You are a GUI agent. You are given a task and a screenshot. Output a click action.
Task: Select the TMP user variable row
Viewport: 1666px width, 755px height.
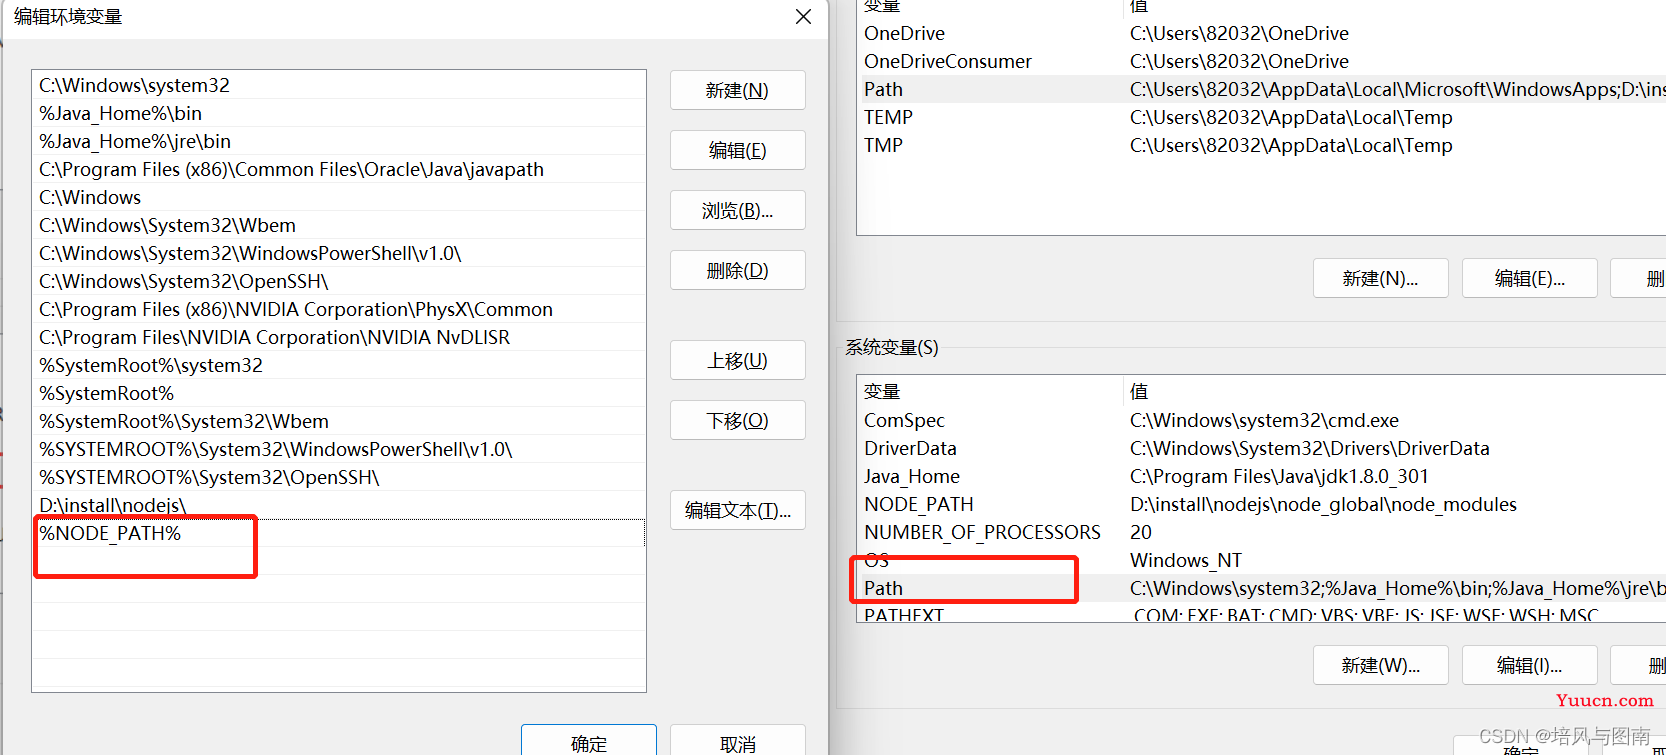pos(1261,145)
